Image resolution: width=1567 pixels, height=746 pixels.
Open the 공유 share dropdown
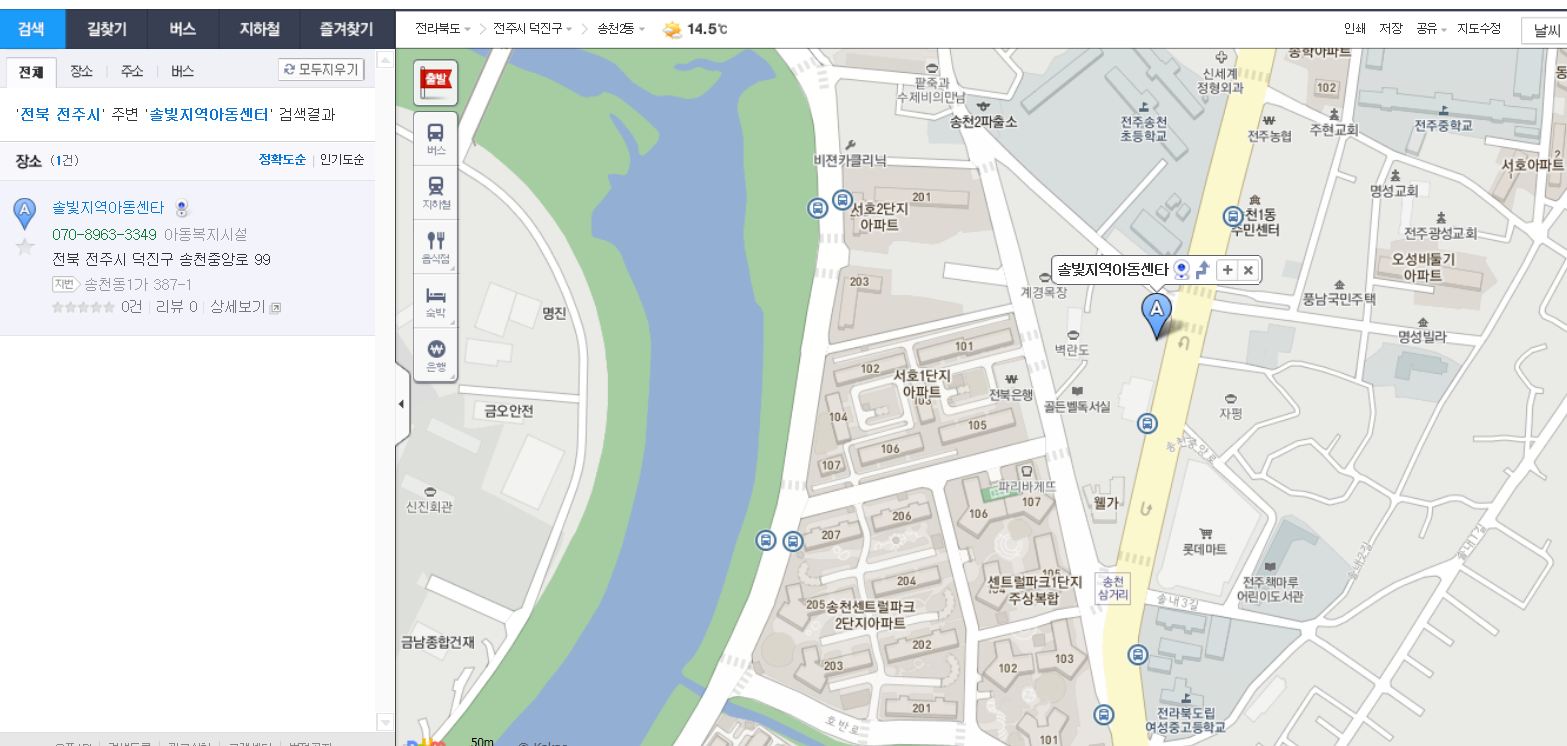pyautogui.click(x=1432, y=29)
